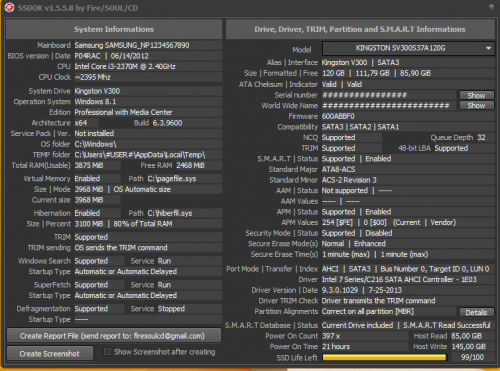Show the drive Serial number
This screenshot has width=500, height=371.
click(x=476, y=95)
